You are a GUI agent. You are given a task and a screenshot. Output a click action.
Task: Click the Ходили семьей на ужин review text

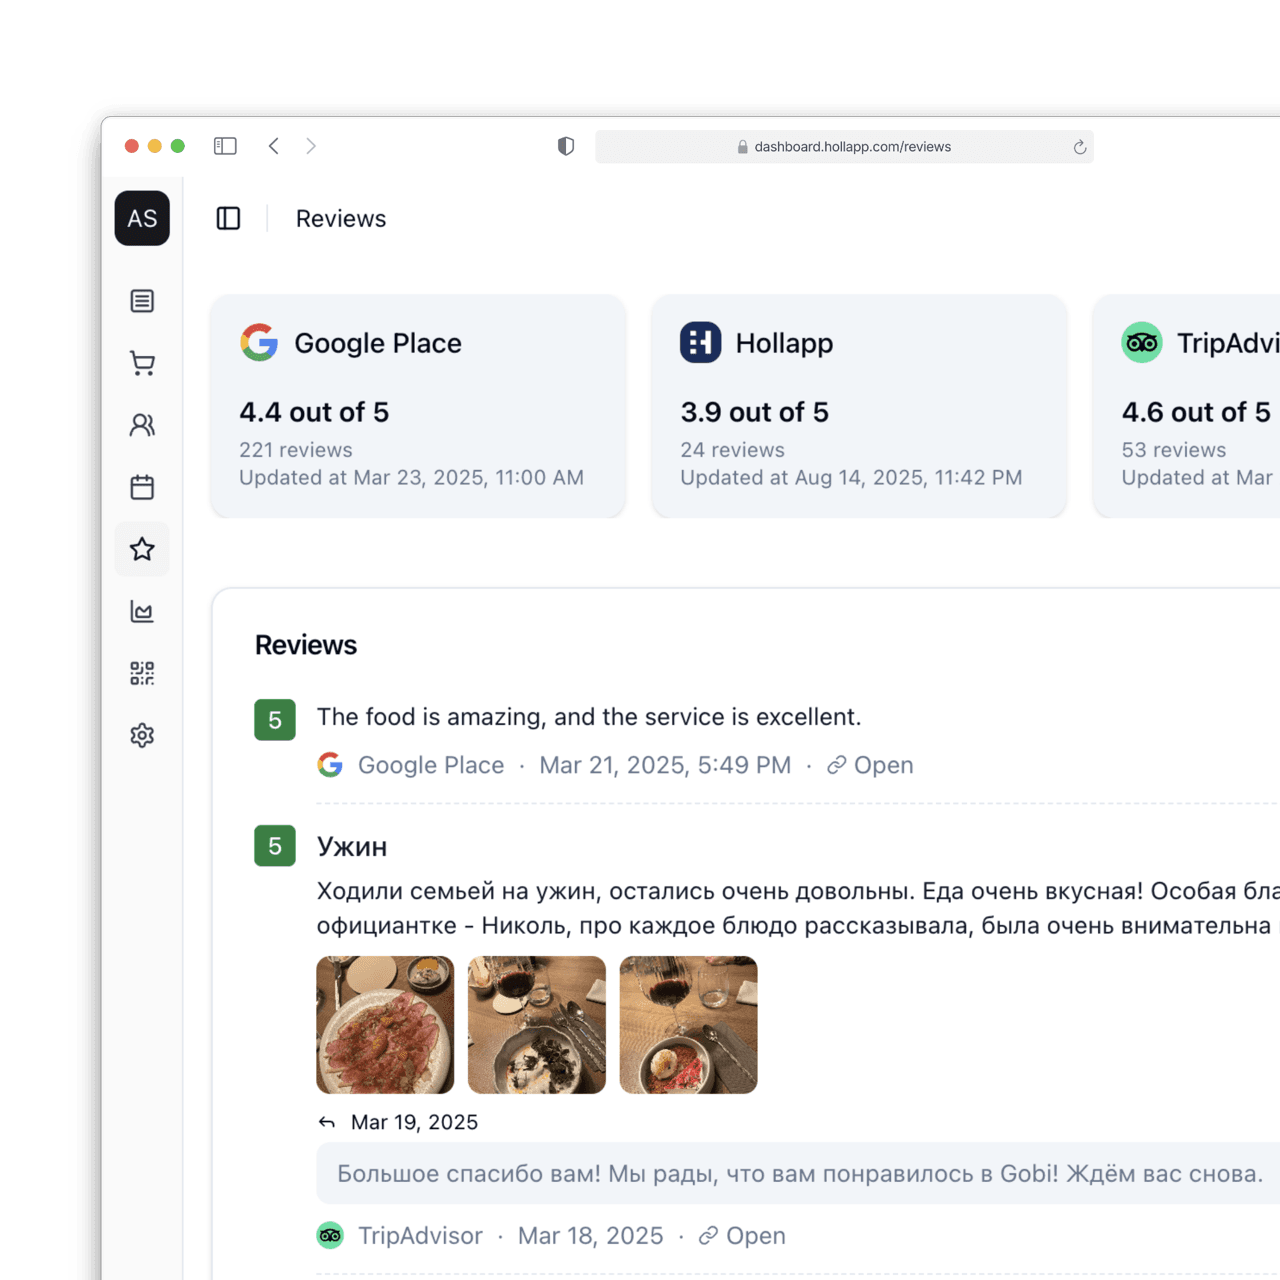pyautogui.click(x=798, y=908)
